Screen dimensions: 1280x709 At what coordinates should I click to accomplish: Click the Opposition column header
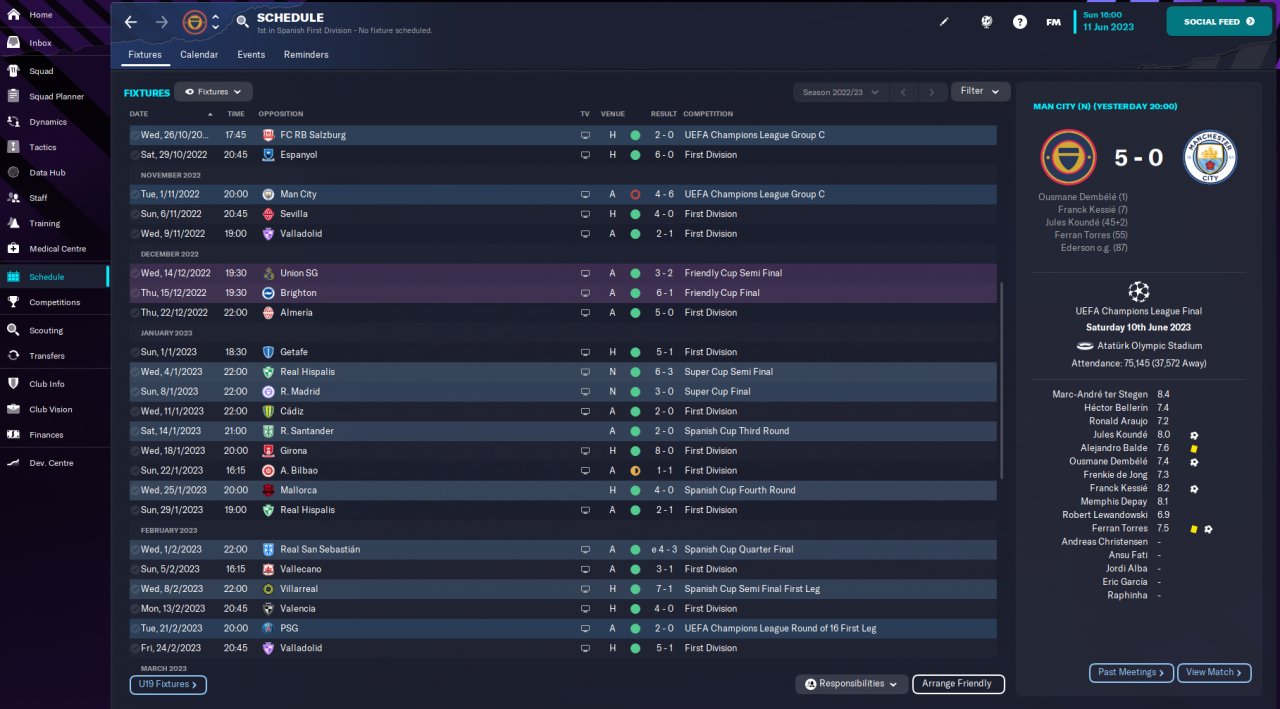coord(281,114)
